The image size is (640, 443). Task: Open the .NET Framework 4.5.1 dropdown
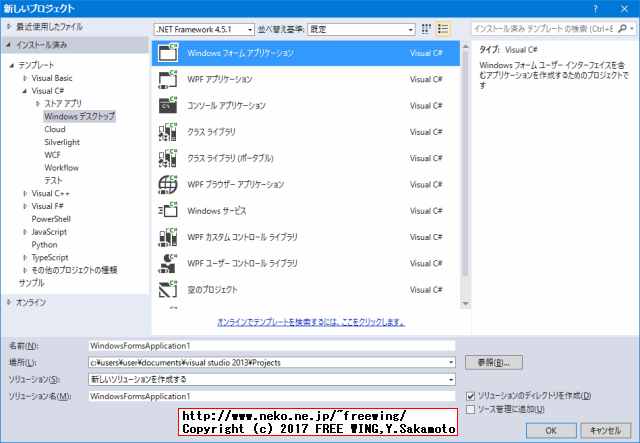204,29
